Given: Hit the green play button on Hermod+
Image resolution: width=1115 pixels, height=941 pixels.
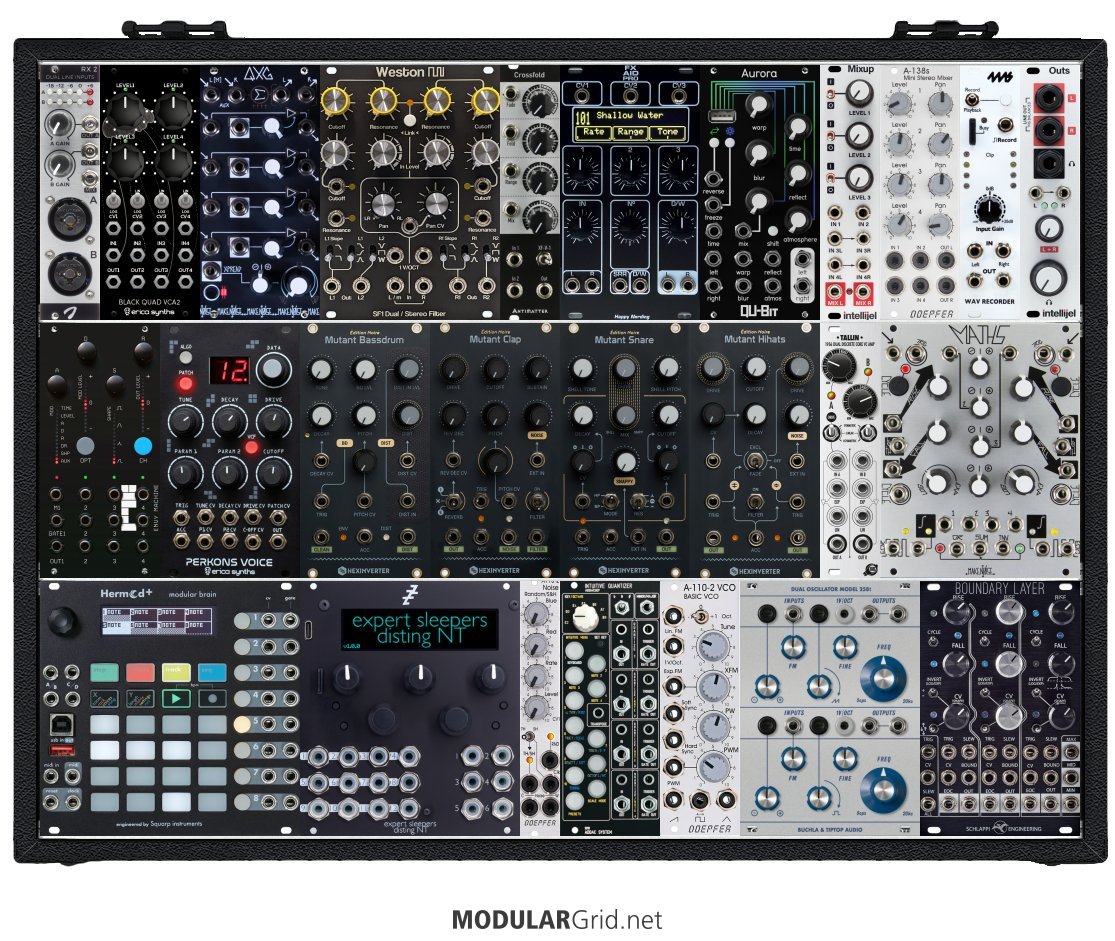Looking at the screenshot, I should click(176, 698).
